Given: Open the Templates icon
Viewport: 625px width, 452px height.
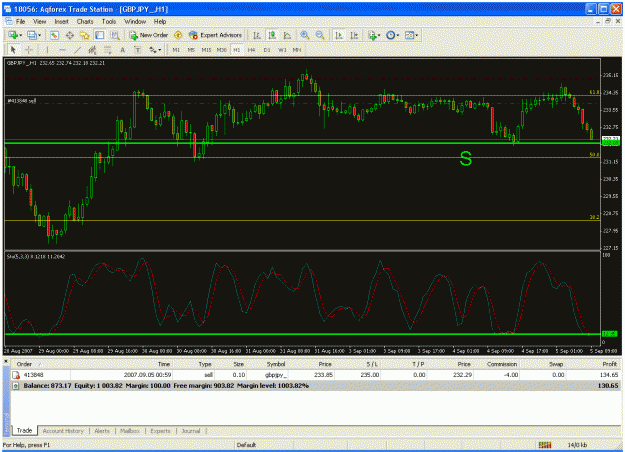Looking at the screenshot, I should point(409,35).
